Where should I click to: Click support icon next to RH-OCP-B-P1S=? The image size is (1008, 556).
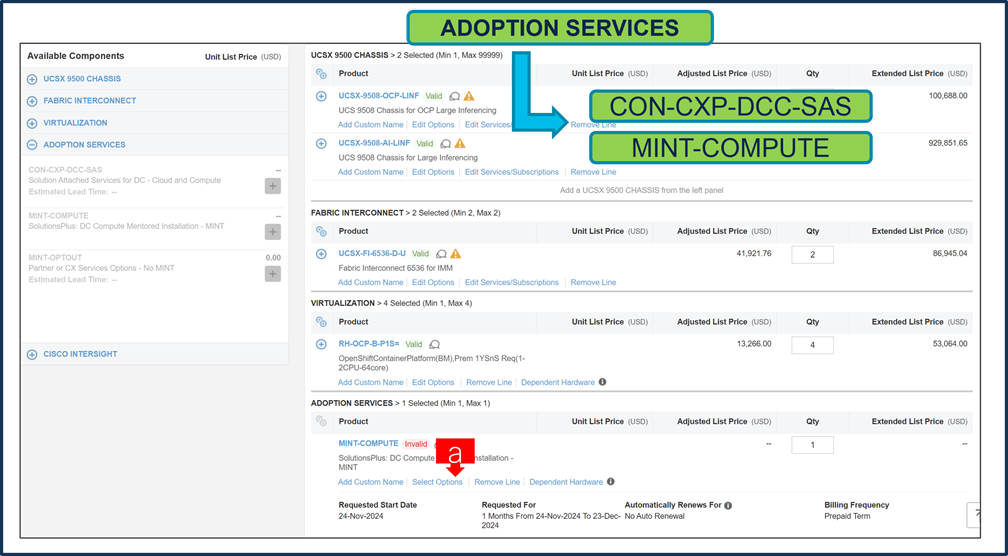click(x=435, y=345)
